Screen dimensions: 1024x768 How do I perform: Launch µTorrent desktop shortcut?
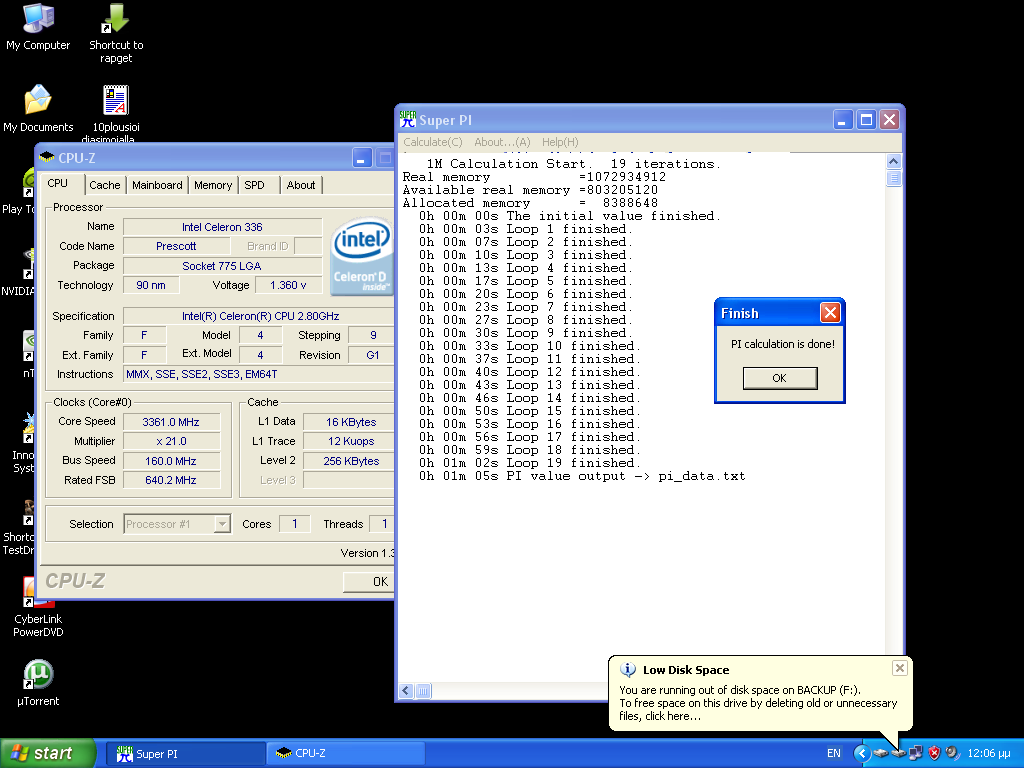38,682
